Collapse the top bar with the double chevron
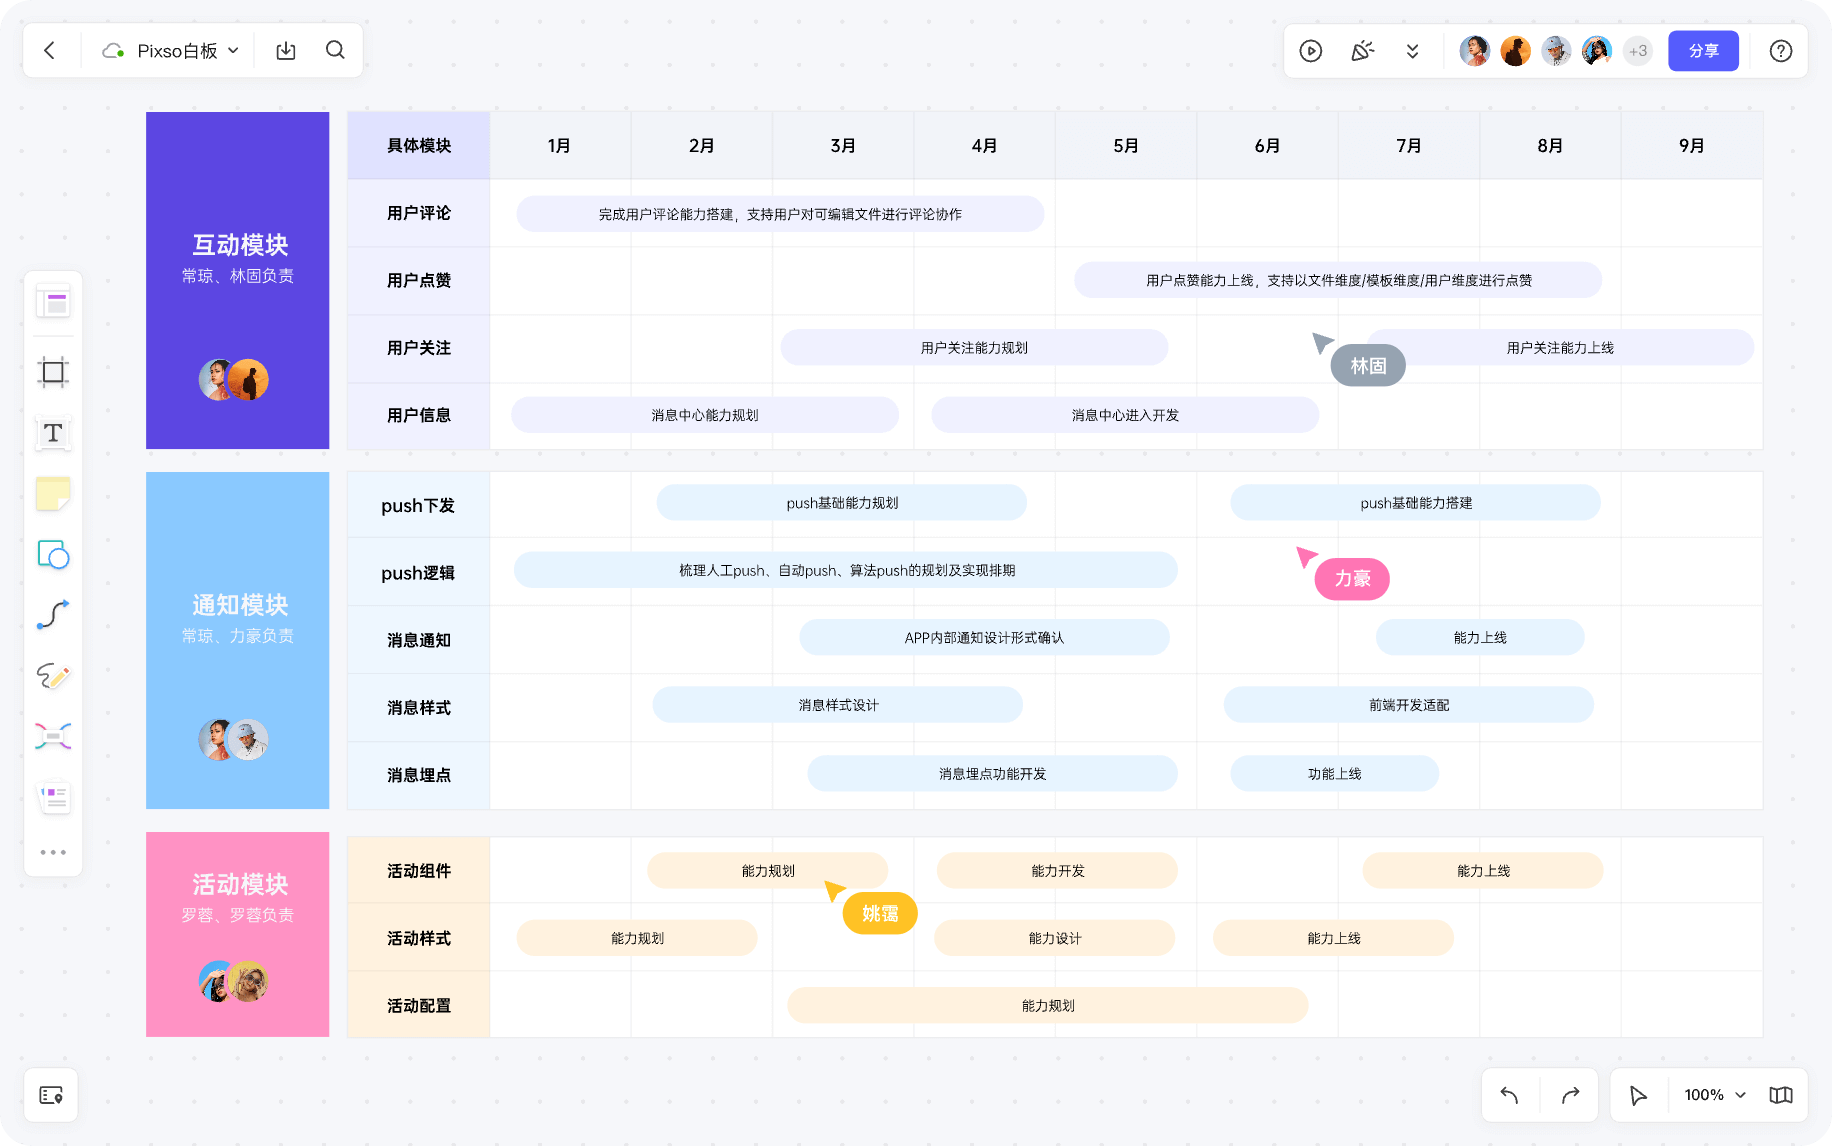The width and height of the screenshot is (1832, 1146). tap(1412, 50)
